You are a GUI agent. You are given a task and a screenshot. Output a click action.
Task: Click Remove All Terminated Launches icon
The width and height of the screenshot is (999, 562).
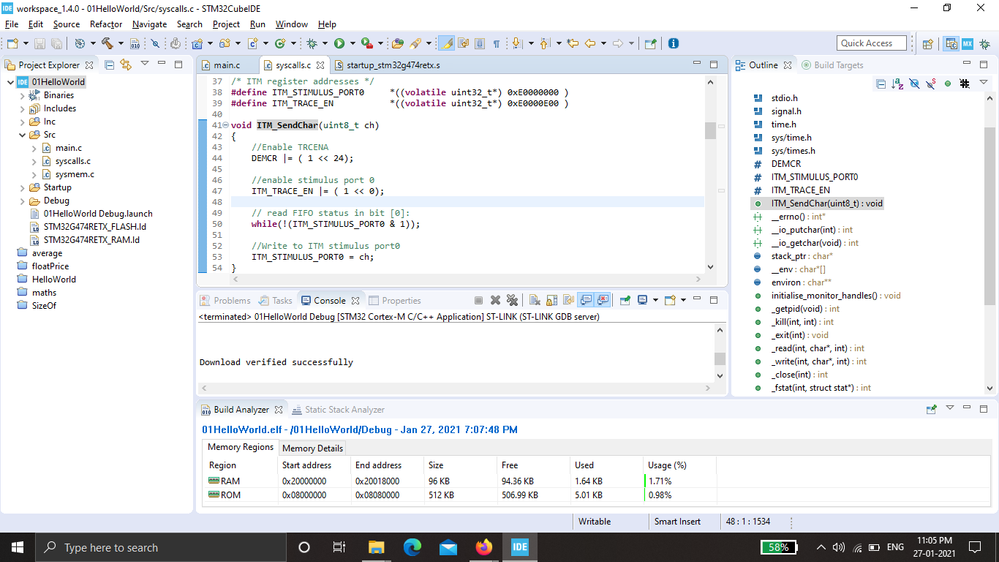(512, 300)
